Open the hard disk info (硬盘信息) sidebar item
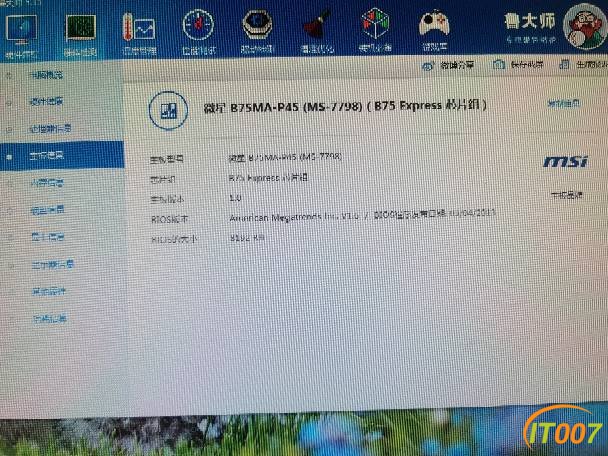 tap(48, 210)
